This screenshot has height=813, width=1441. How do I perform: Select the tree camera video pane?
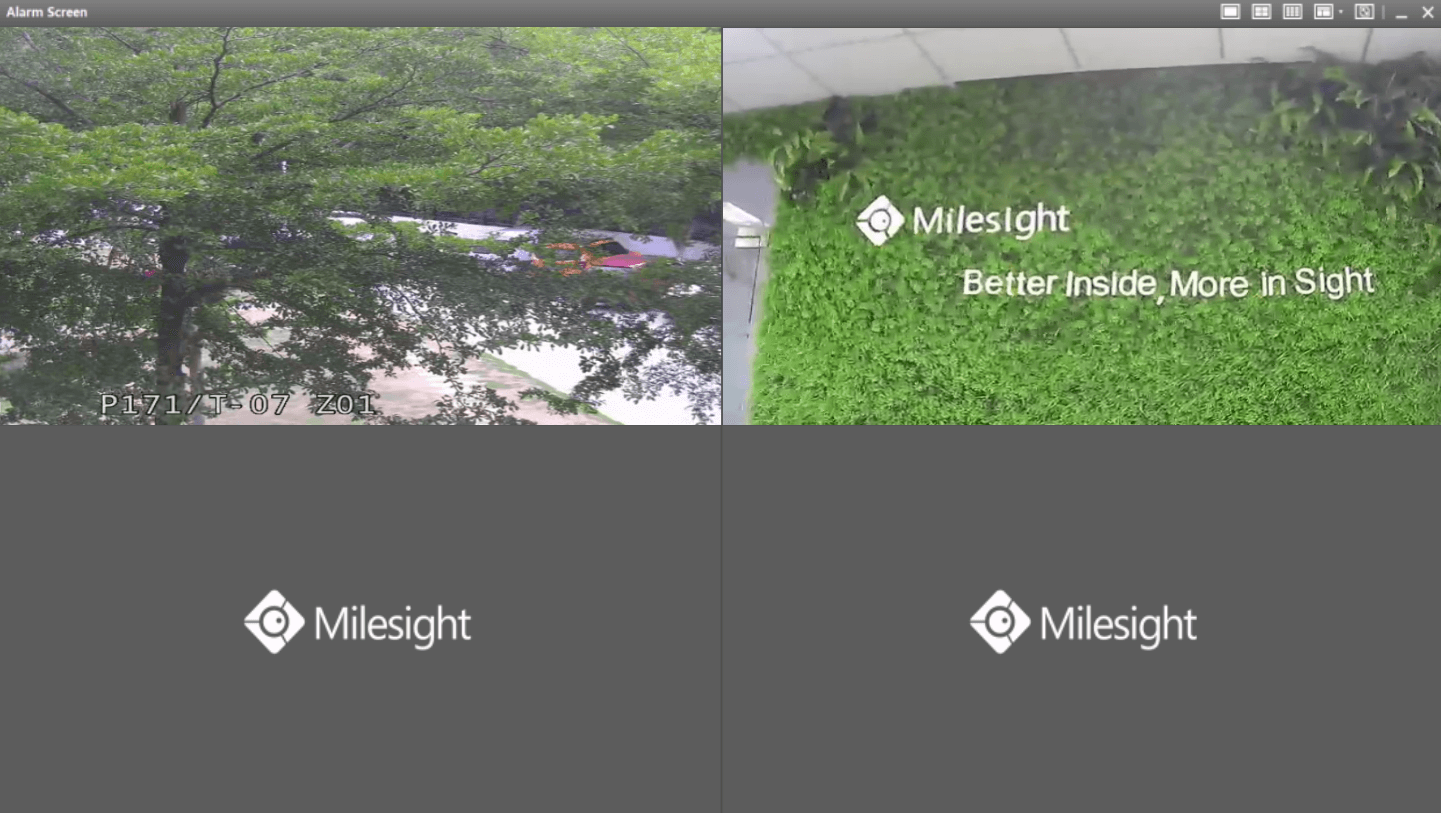(360, 226)
